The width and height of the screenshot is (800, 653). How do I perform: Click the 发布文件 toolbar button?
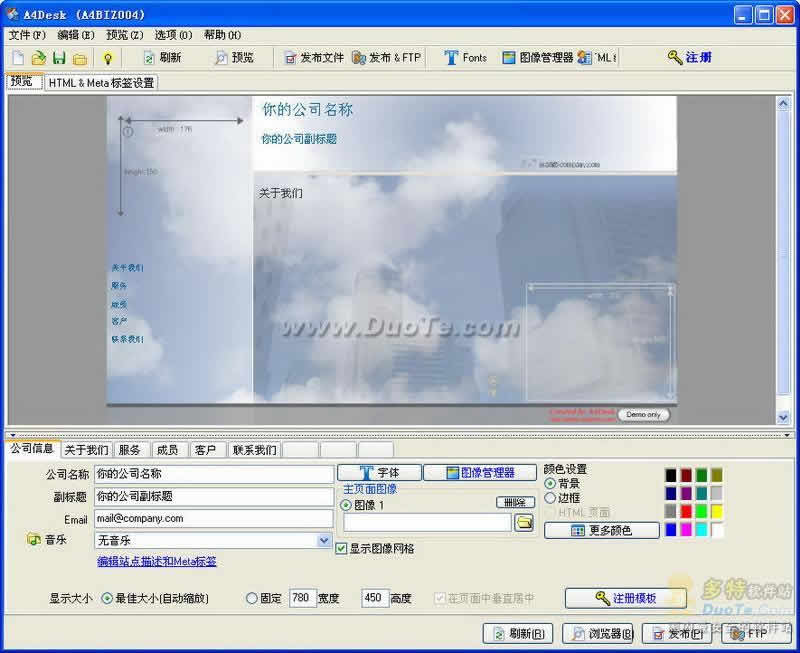314,58
